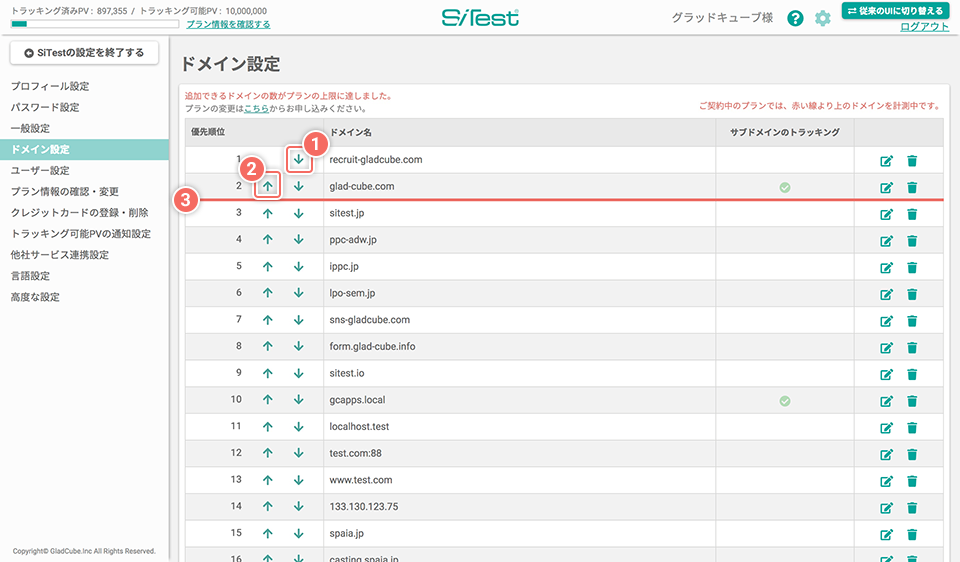Image resolution: width=960 pixels, height=562 pixels.
Task: Delete the sitest.jp domain
Action: [x=912, y=214]
